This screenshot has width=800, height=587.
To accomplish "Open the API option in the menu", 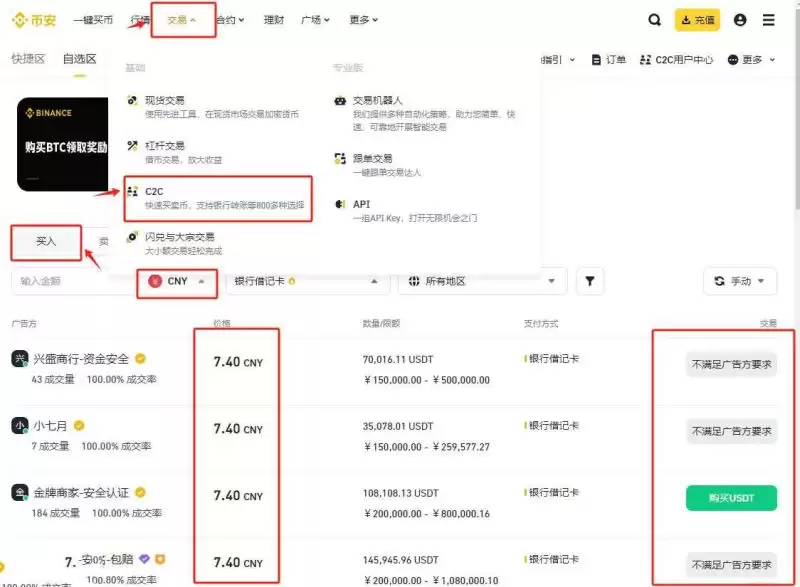I will (361, 203).
